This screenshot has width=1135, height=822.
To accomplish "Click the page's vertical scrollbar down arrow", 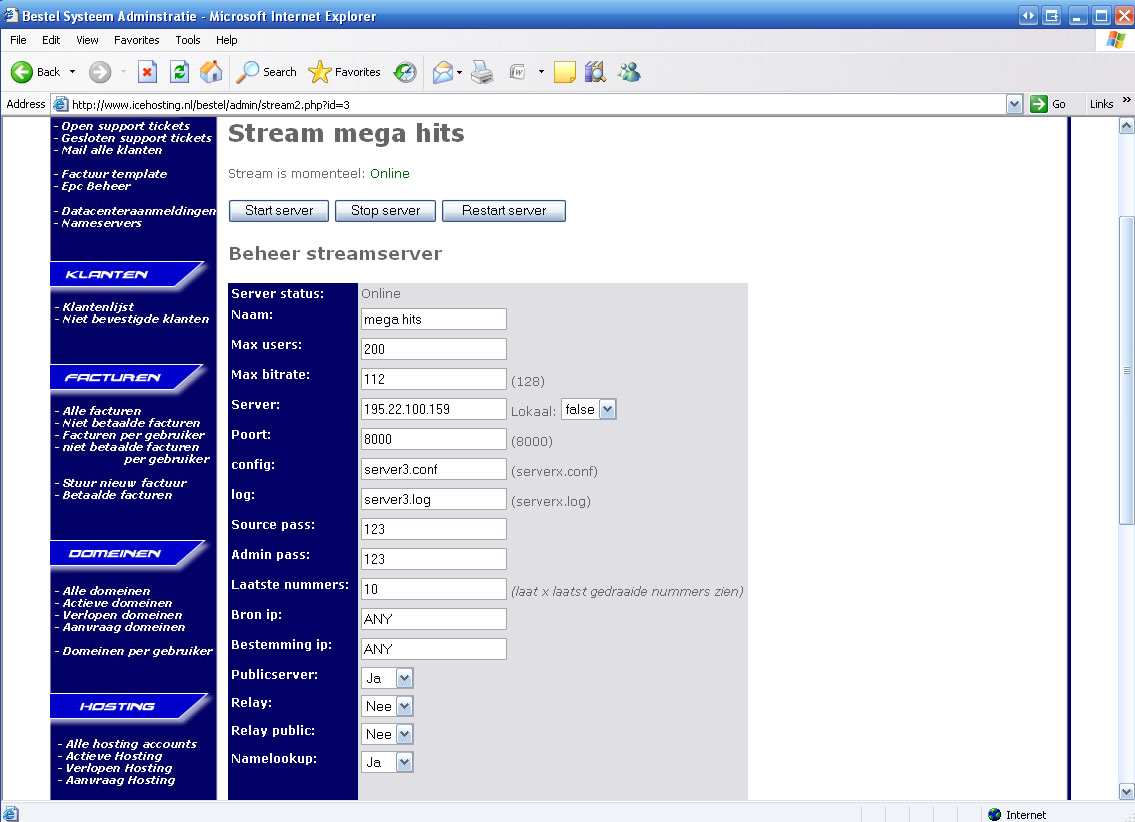I will coord(1126,791).
